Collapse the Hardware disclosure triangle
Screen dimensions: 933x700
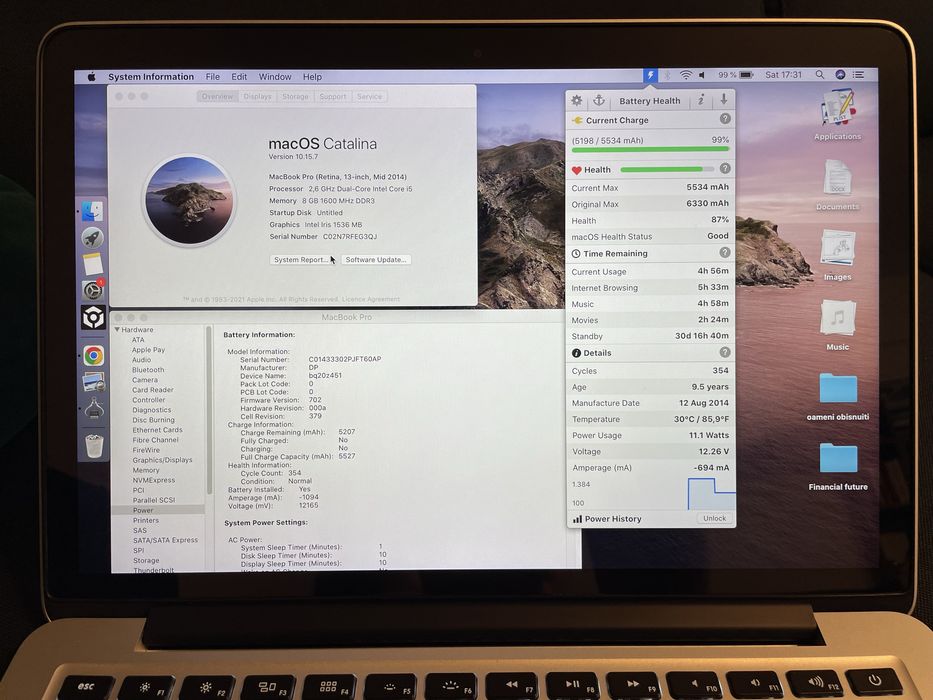(117, 329)
